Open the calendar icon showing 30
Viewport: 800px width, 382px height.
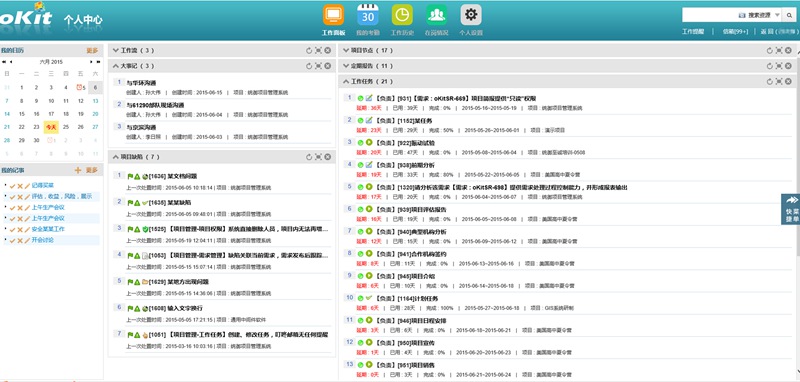click(367, 15)
